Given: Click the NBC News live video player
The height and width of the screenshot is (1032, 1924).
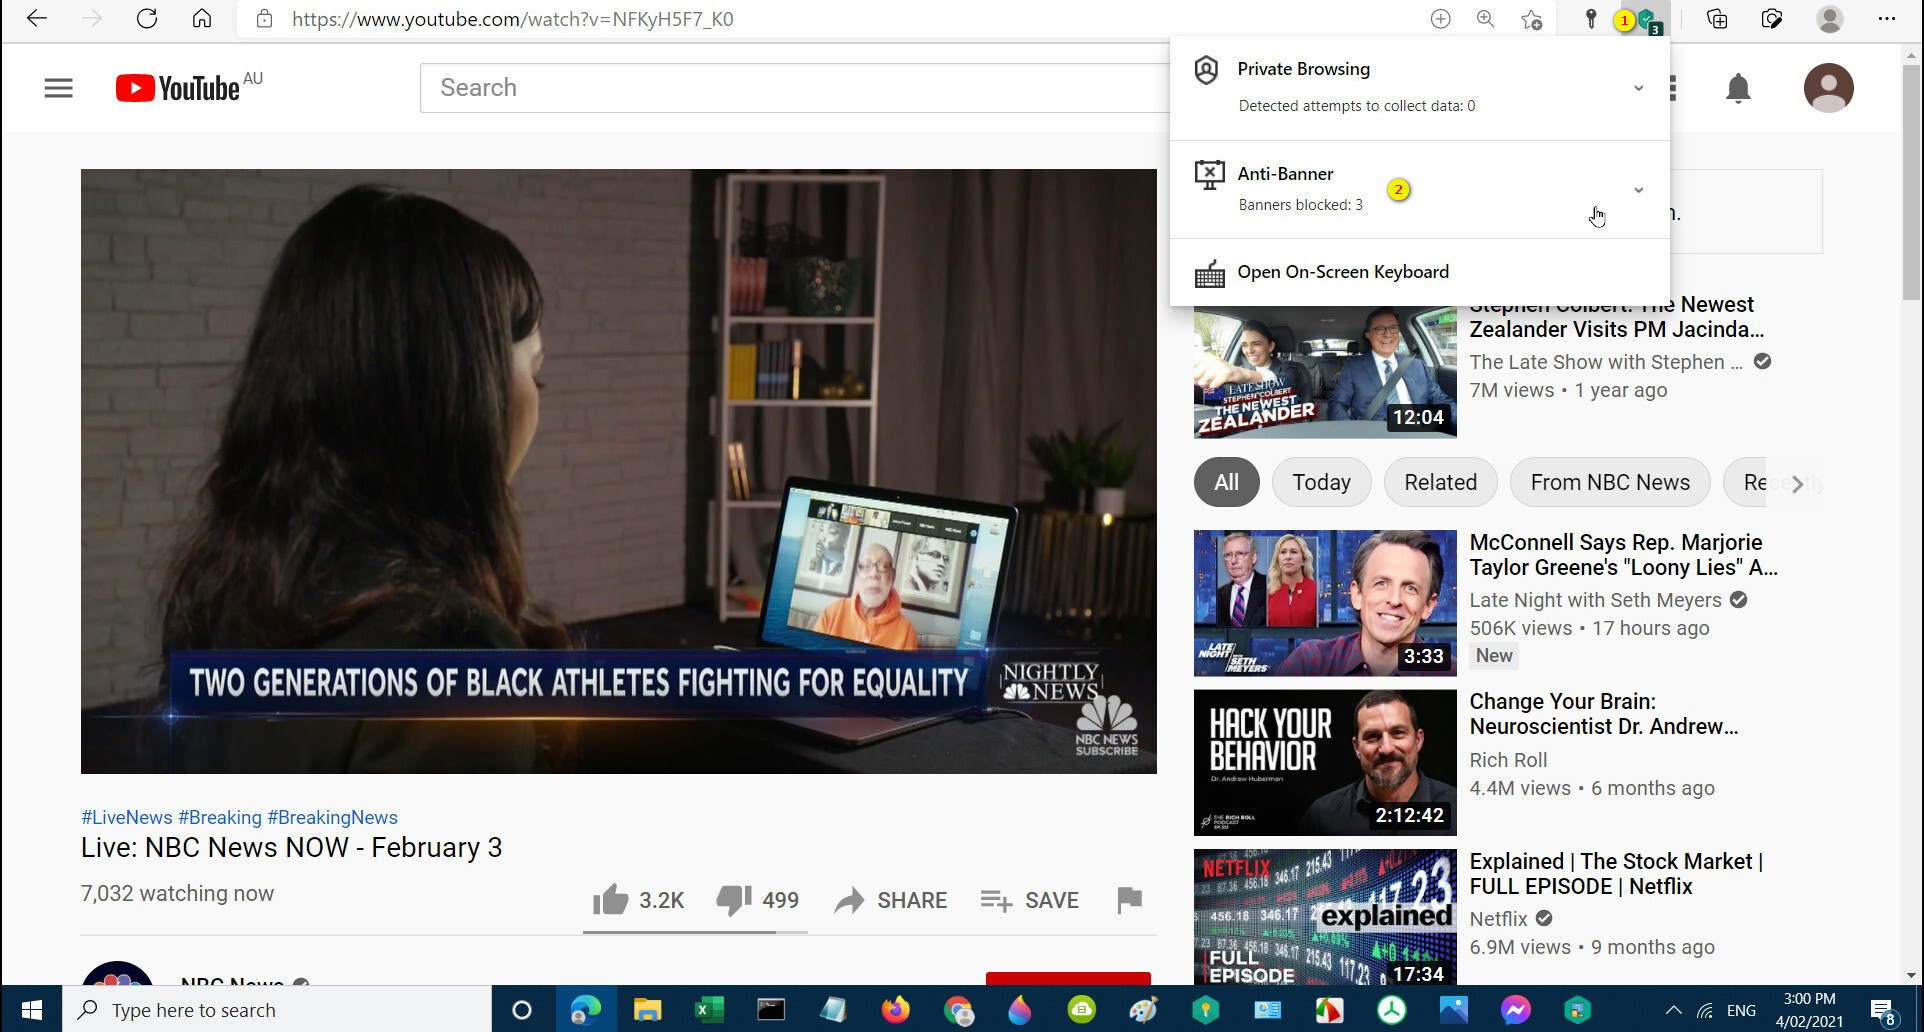Looking at the screenshot, I should pos(619,471).
